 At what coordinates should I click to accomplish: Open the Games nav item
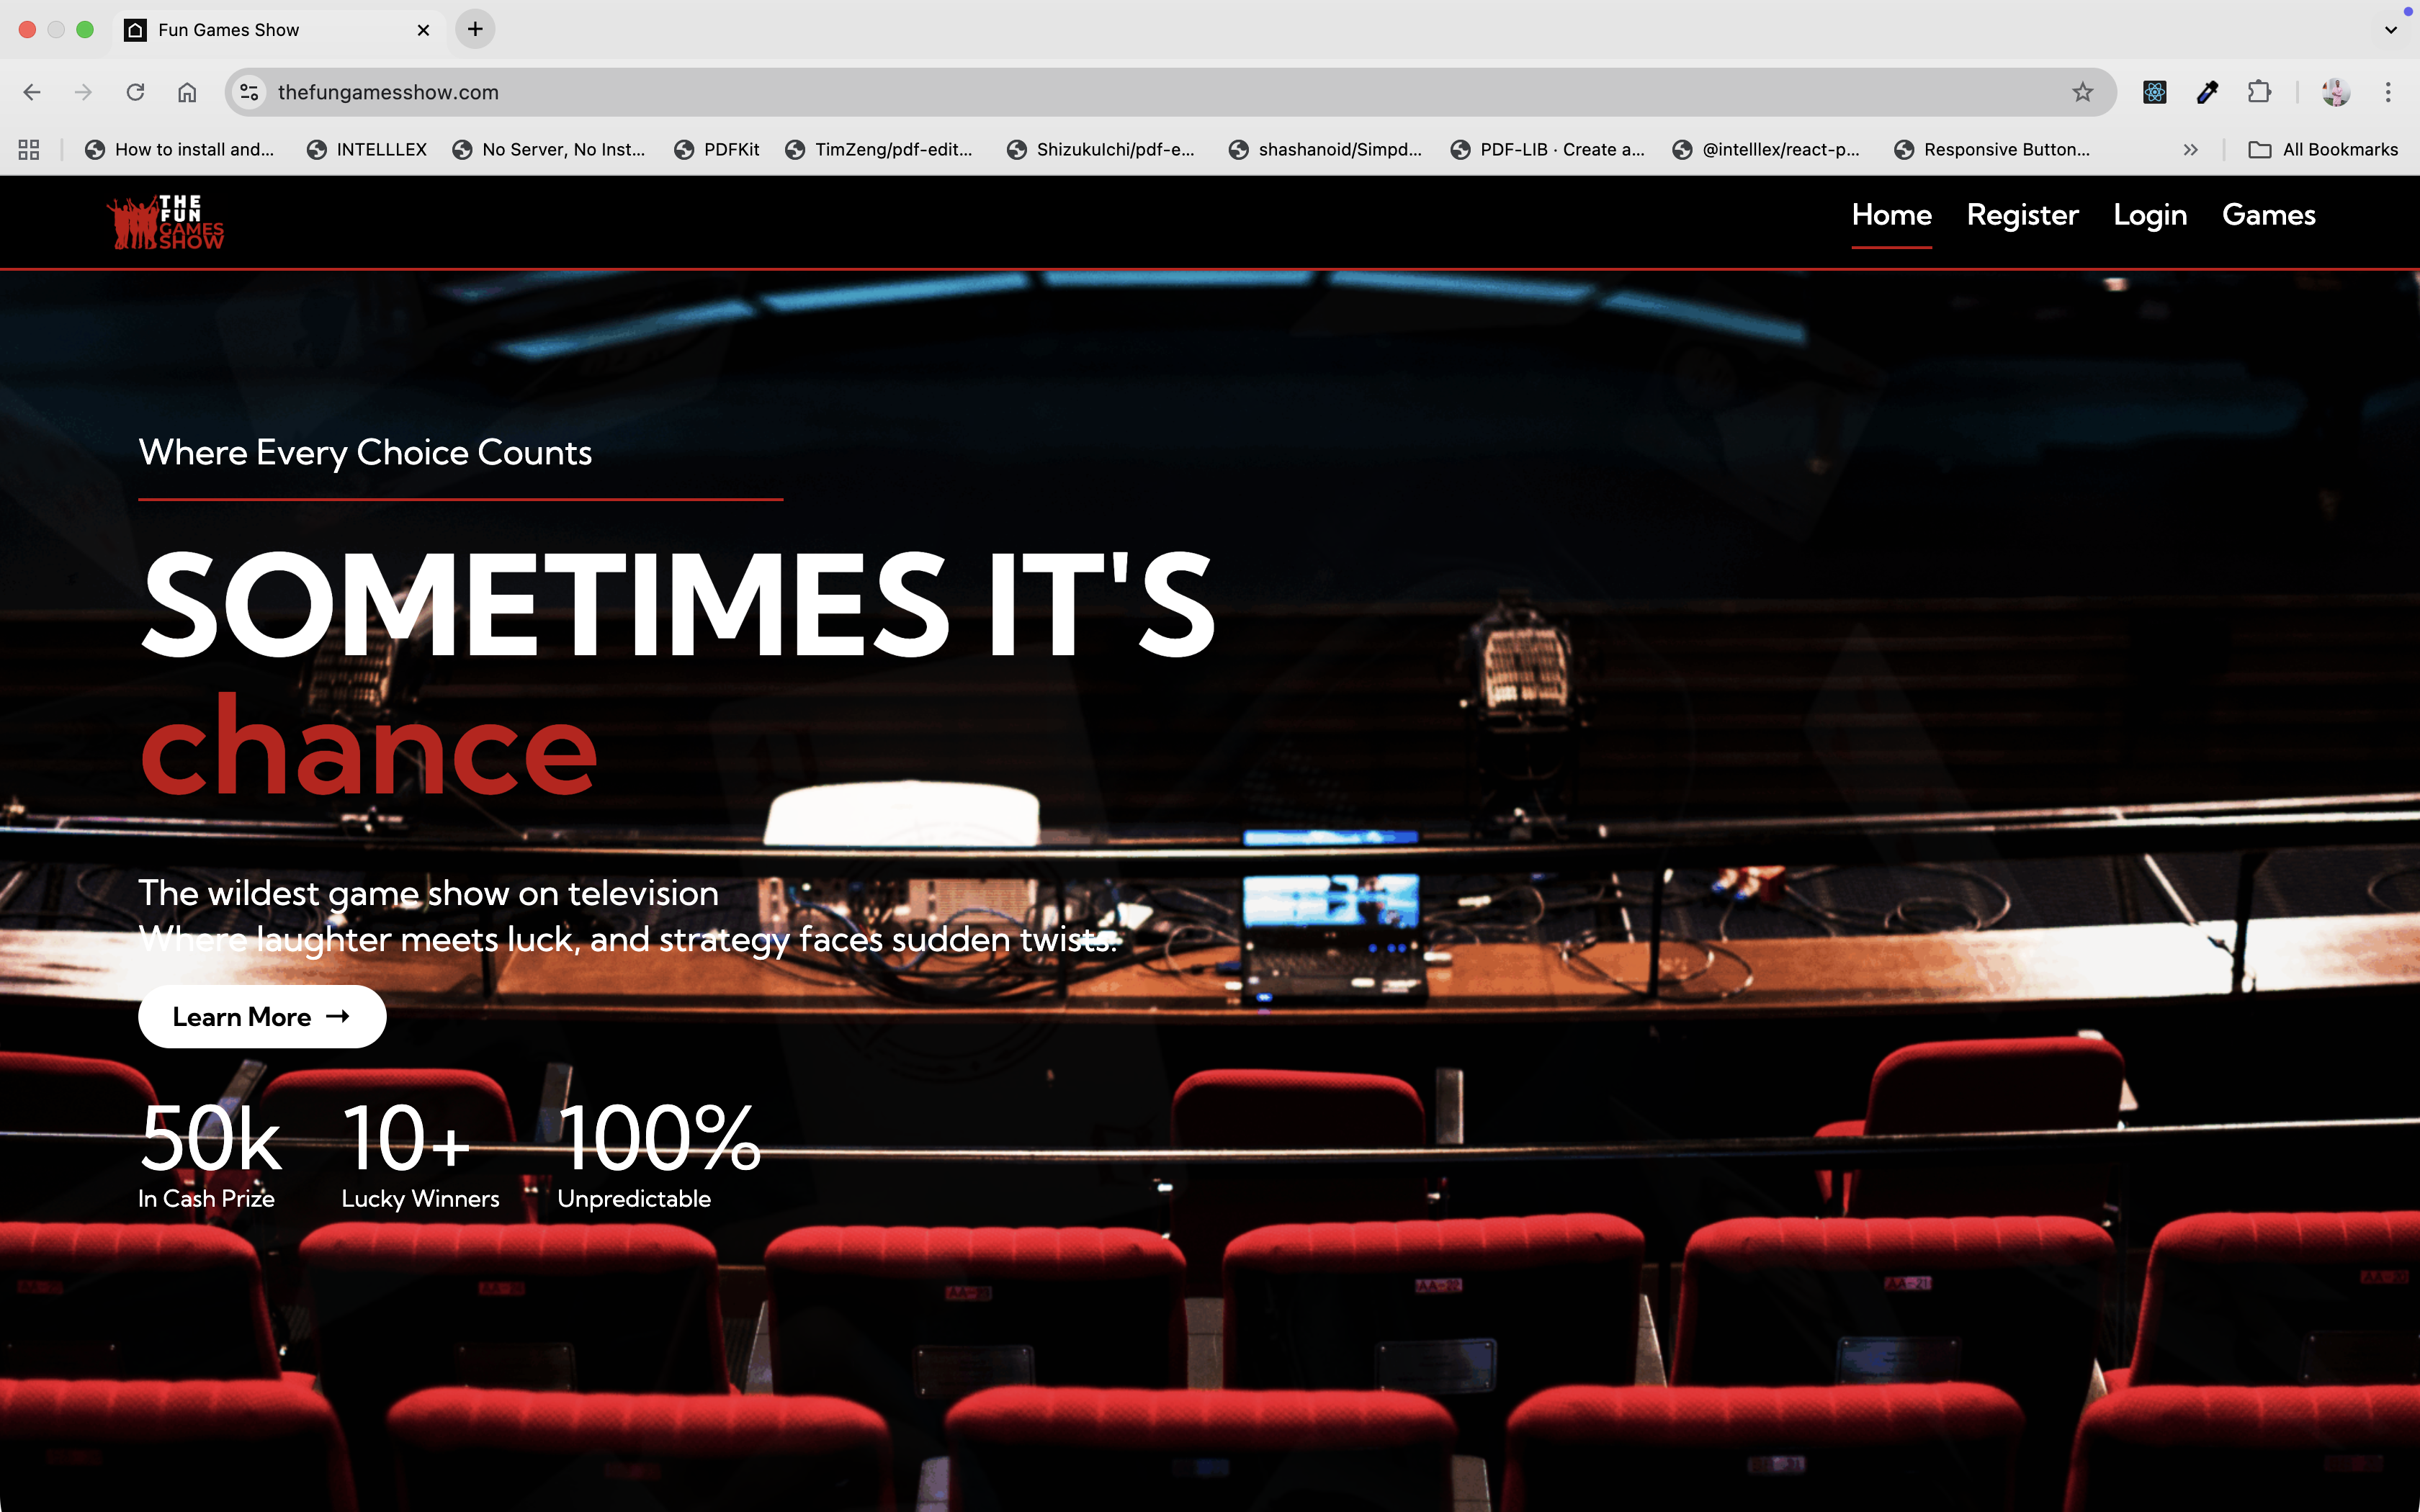2268,215
